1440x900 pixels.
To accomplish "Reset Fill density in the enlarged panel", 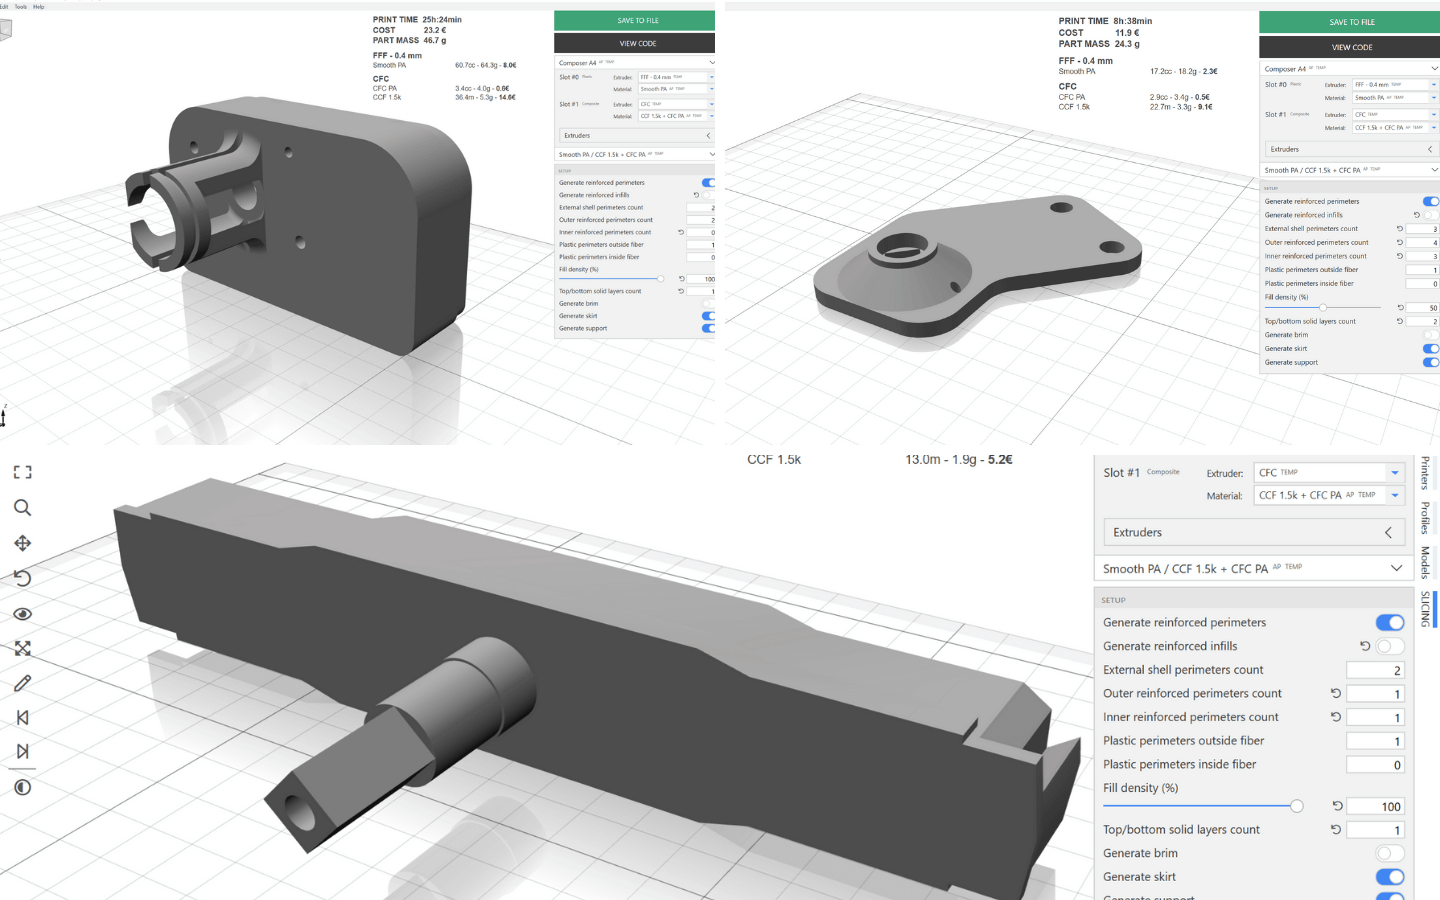I will pyautogui.click(x=1337, y=806).
